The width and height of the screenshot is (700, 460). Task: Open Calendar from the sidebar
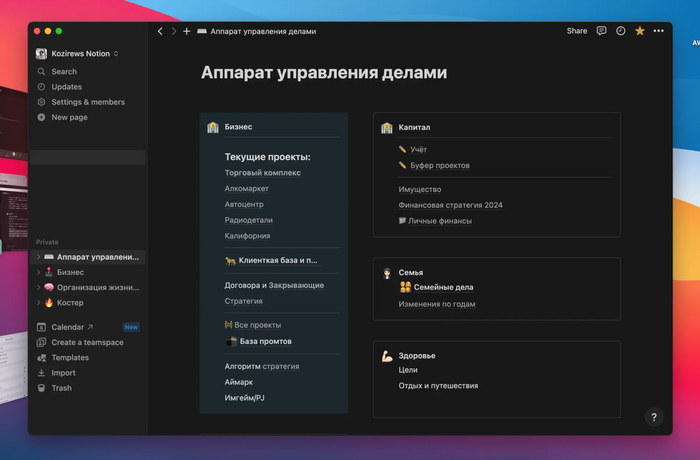[x=68, y=327]
